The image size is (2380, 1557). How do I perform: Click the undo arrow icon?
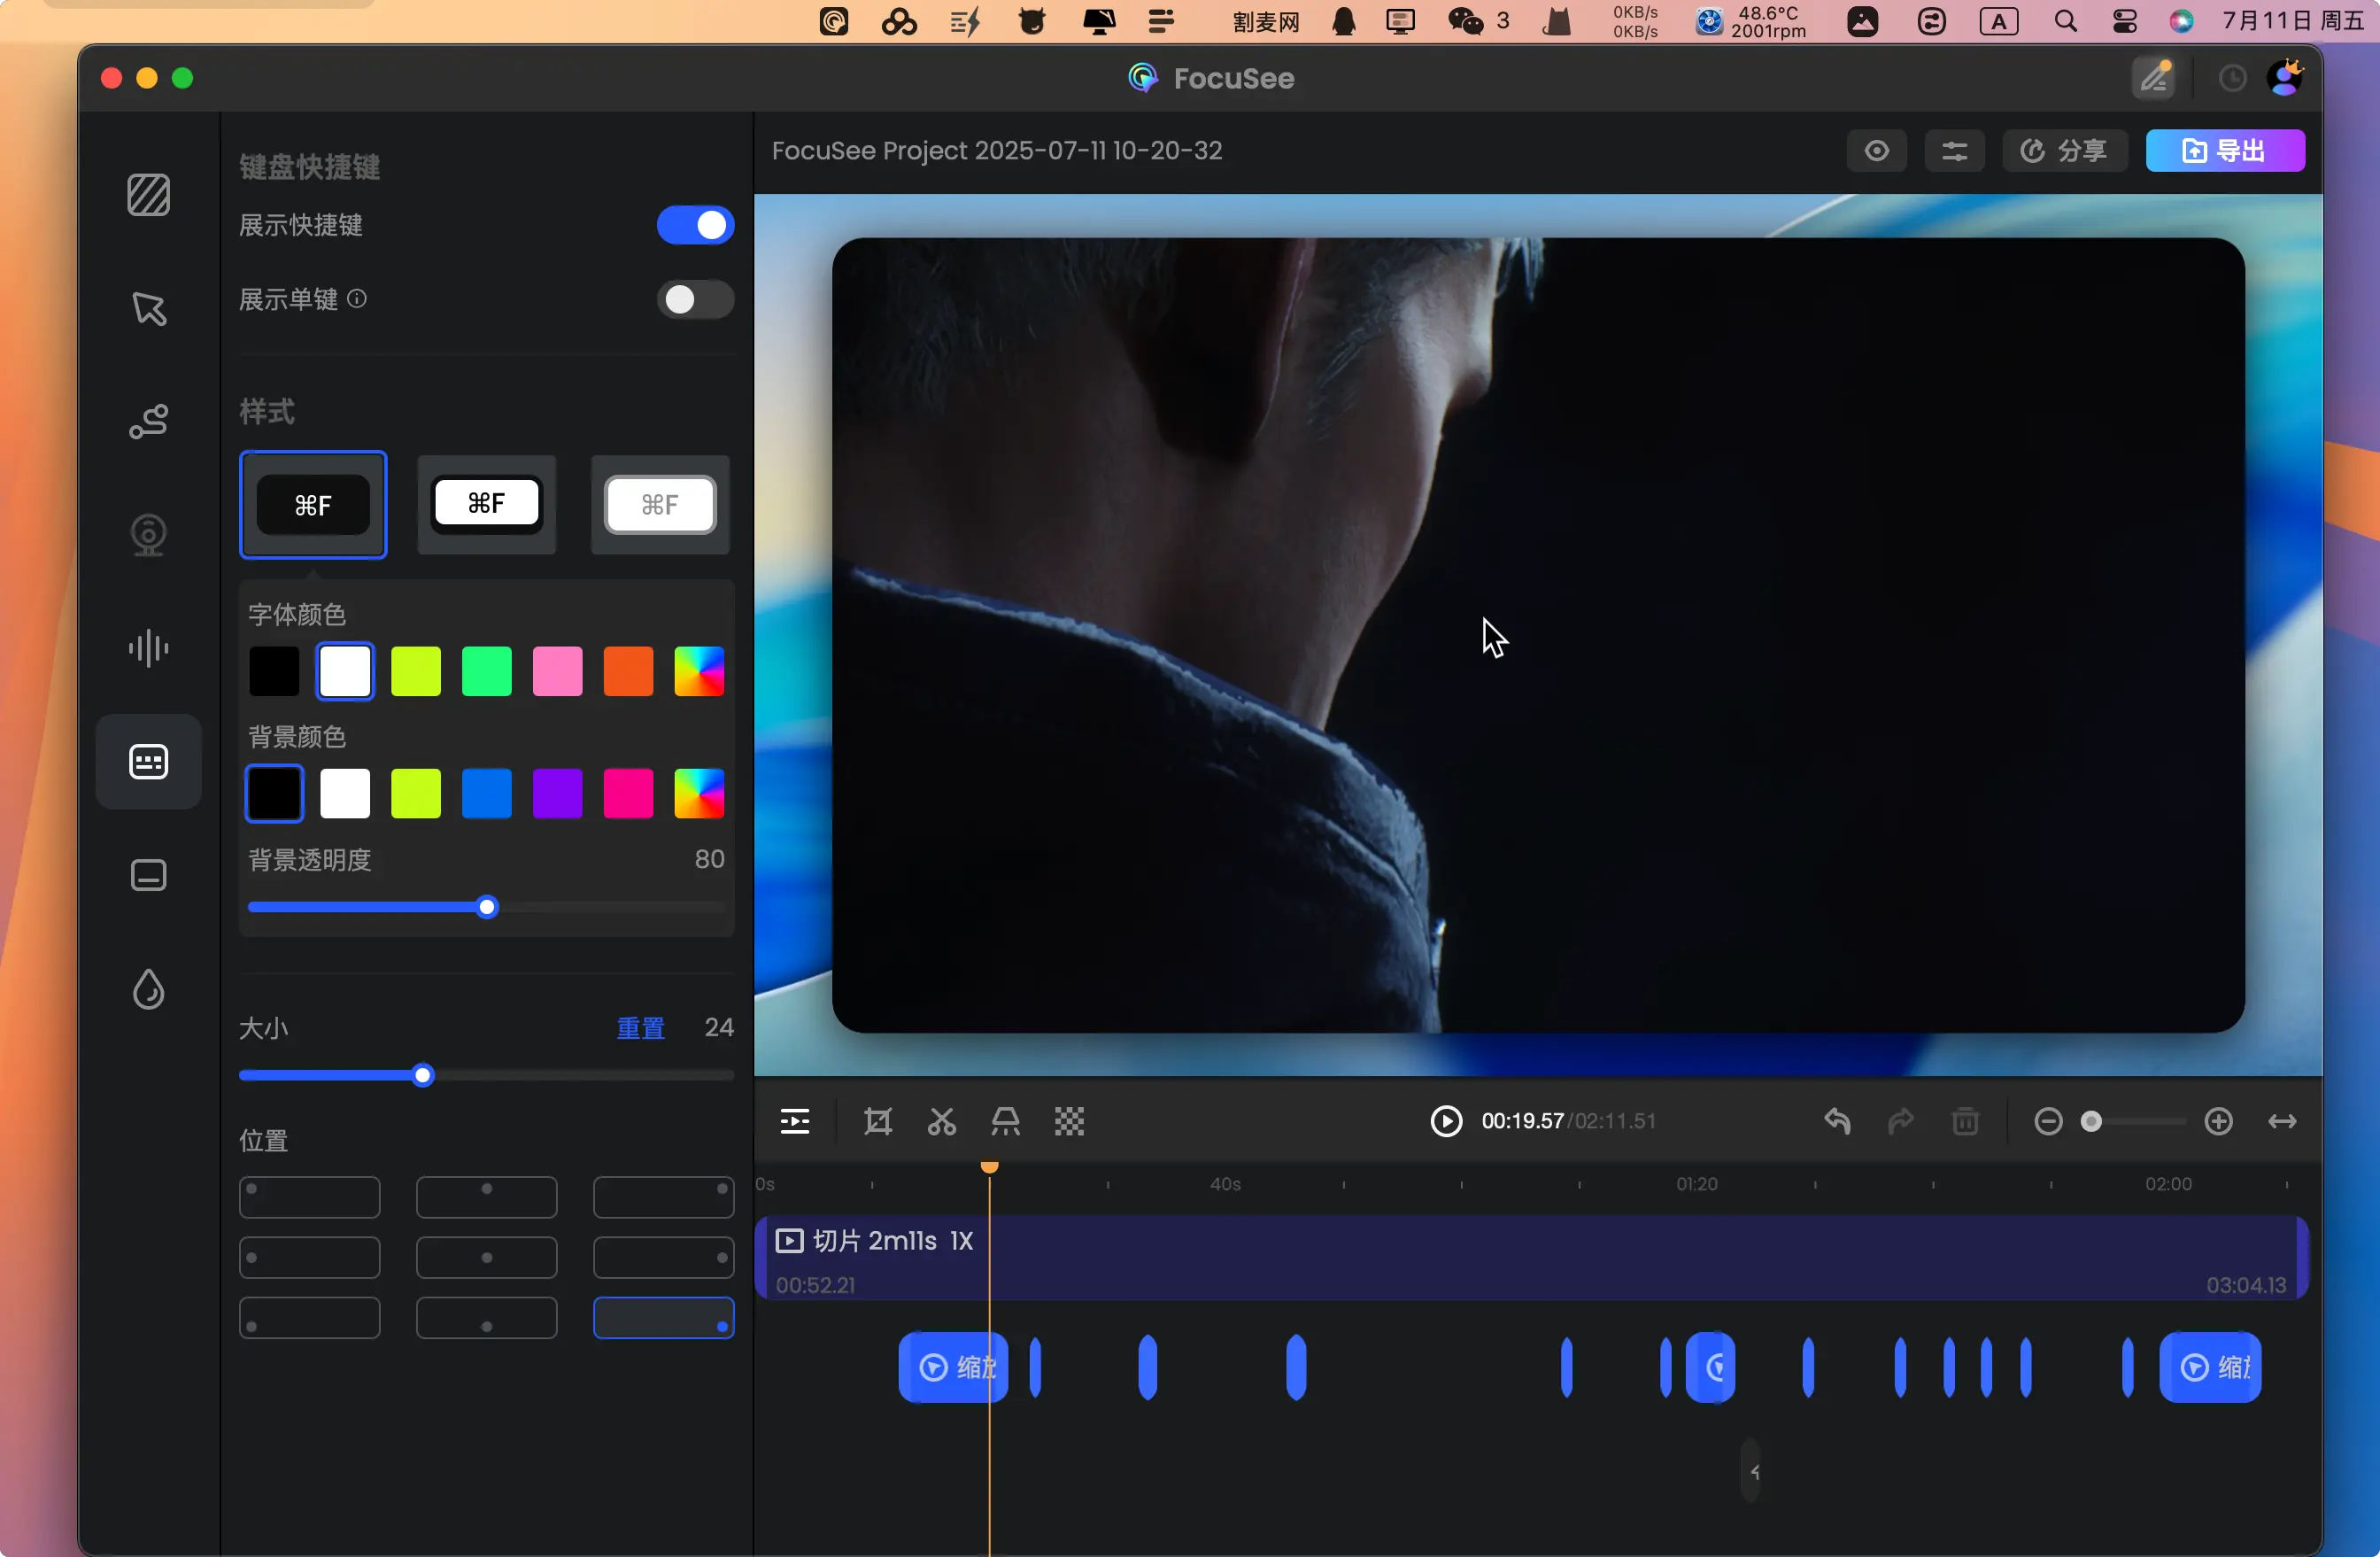pos(1837,1121)
